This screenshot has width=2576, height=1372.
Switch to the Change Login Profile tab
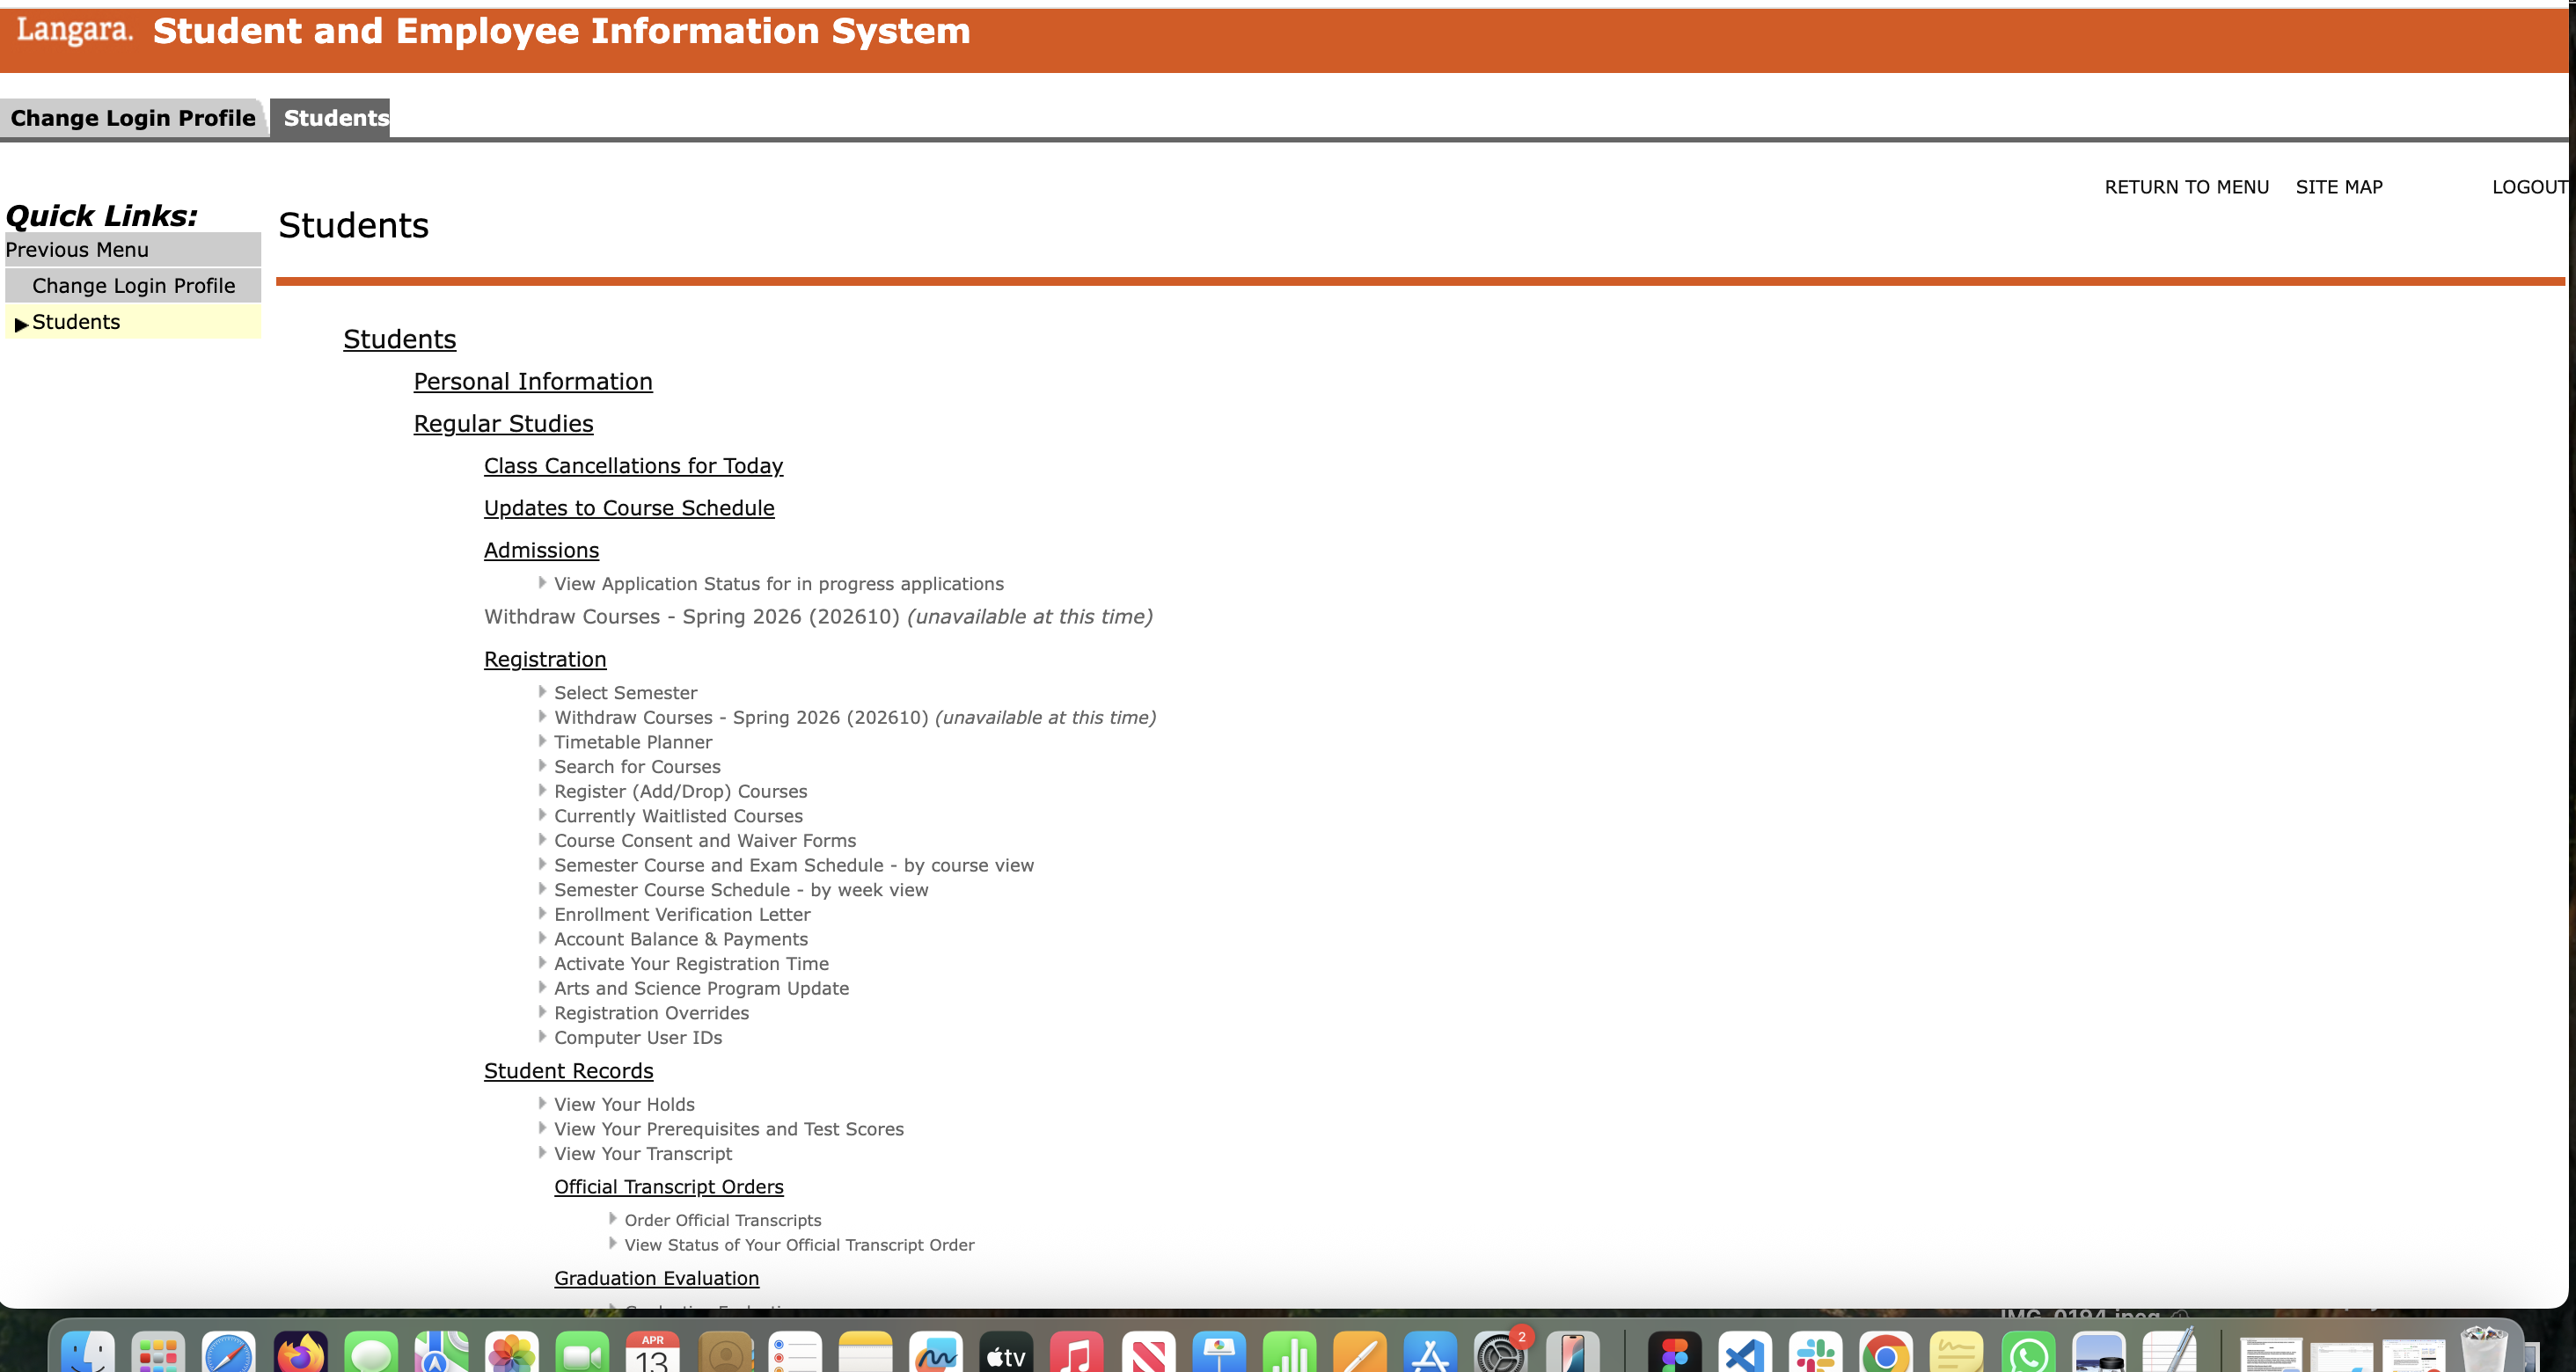133,117
